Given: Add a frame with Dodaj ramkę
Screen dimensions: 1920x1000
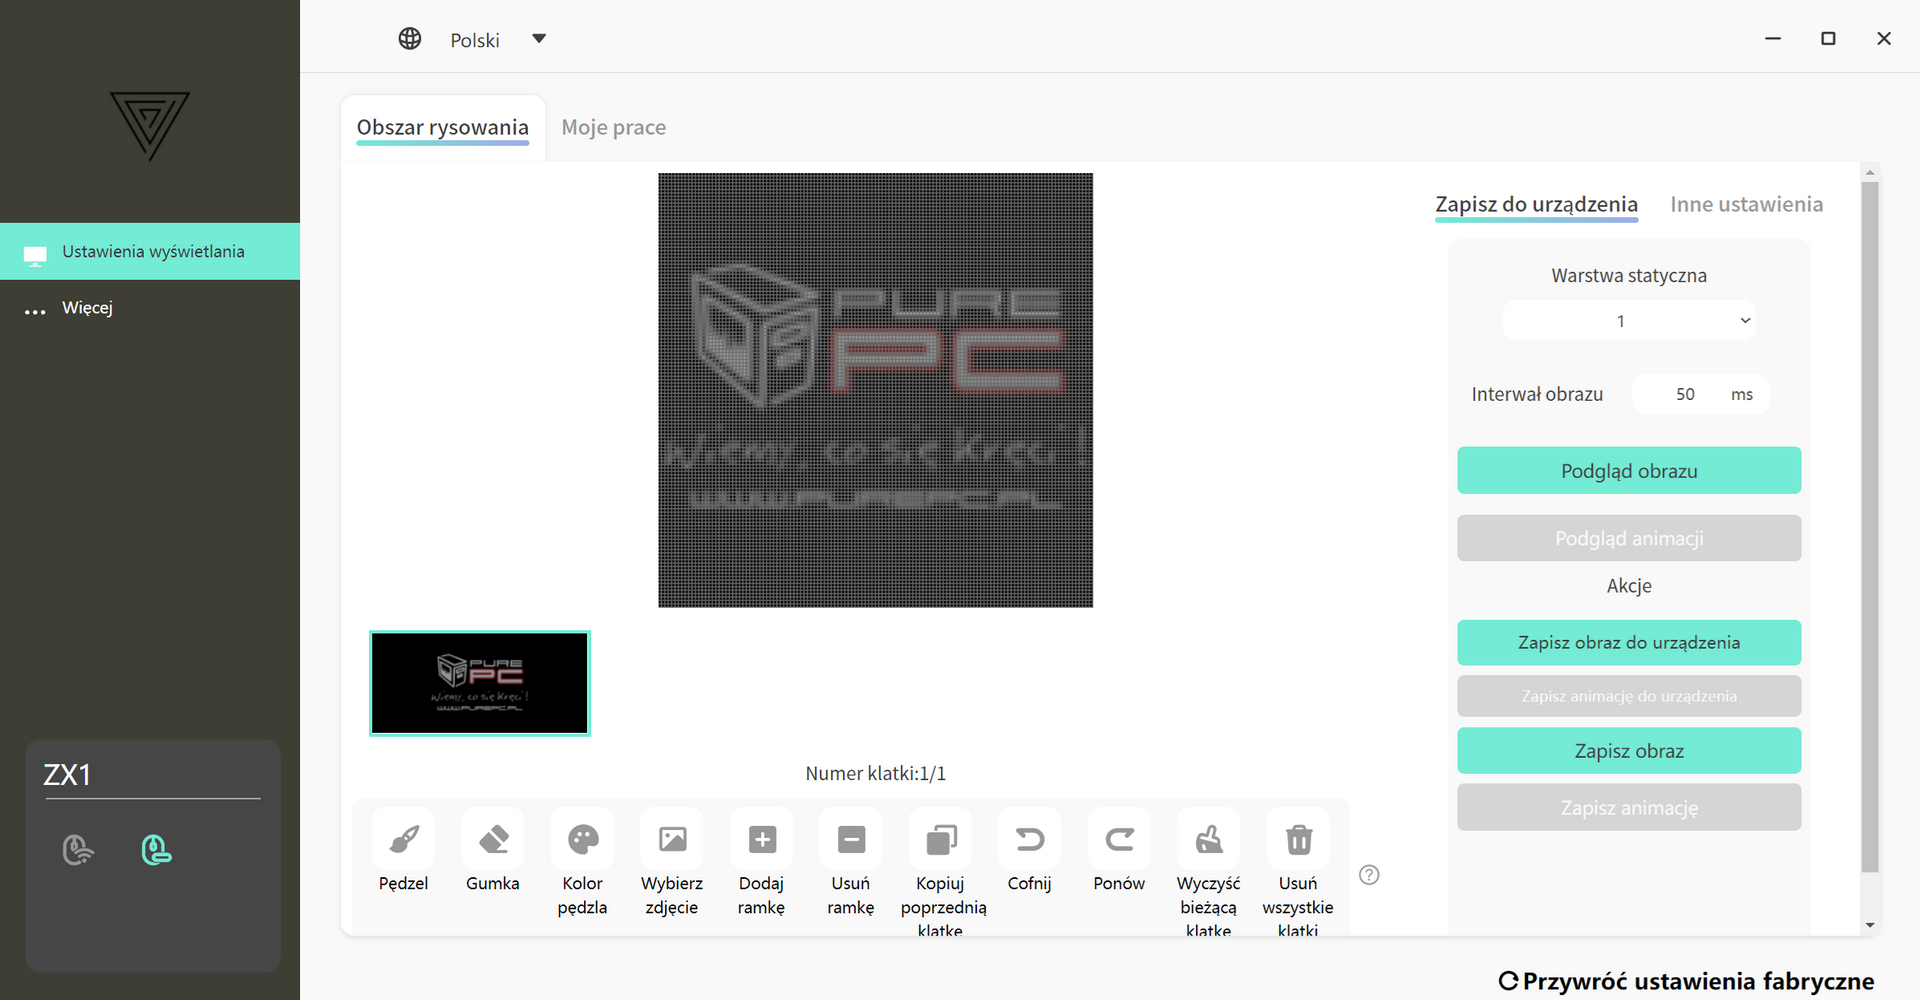Looking at the screenshot, I should point(762,839).
